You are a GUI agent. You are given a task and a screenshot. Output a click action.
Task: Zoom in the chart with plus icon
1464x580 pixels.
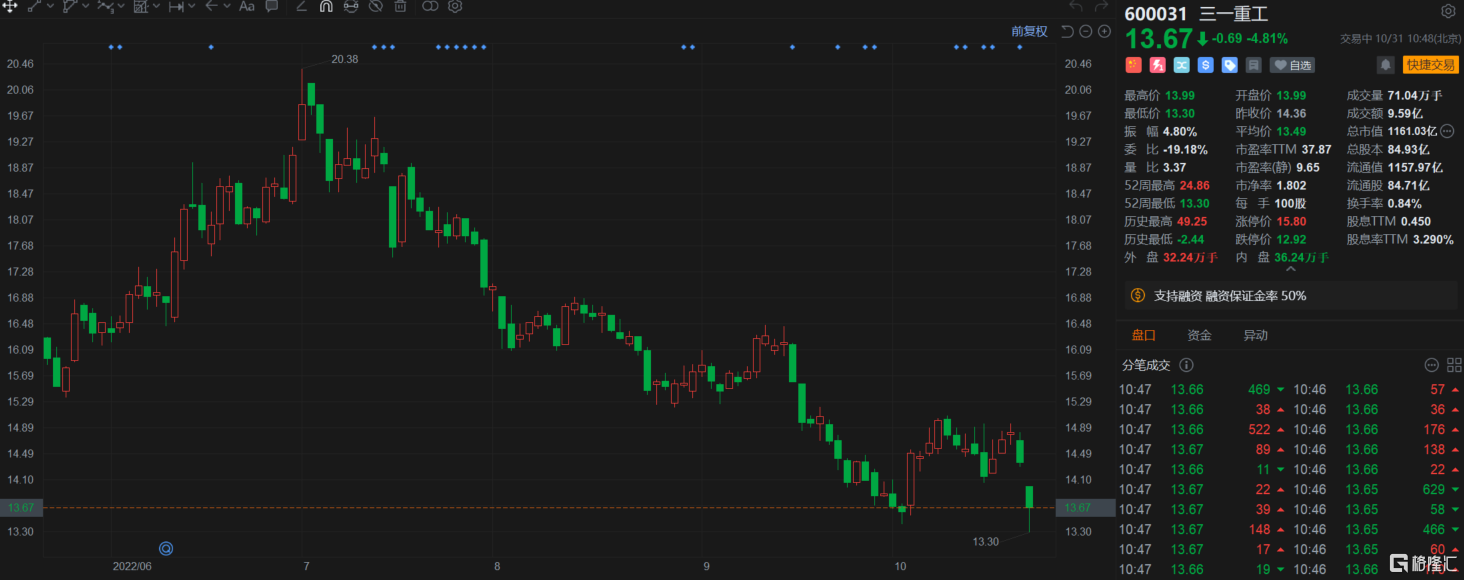(x=1105, y=31)
